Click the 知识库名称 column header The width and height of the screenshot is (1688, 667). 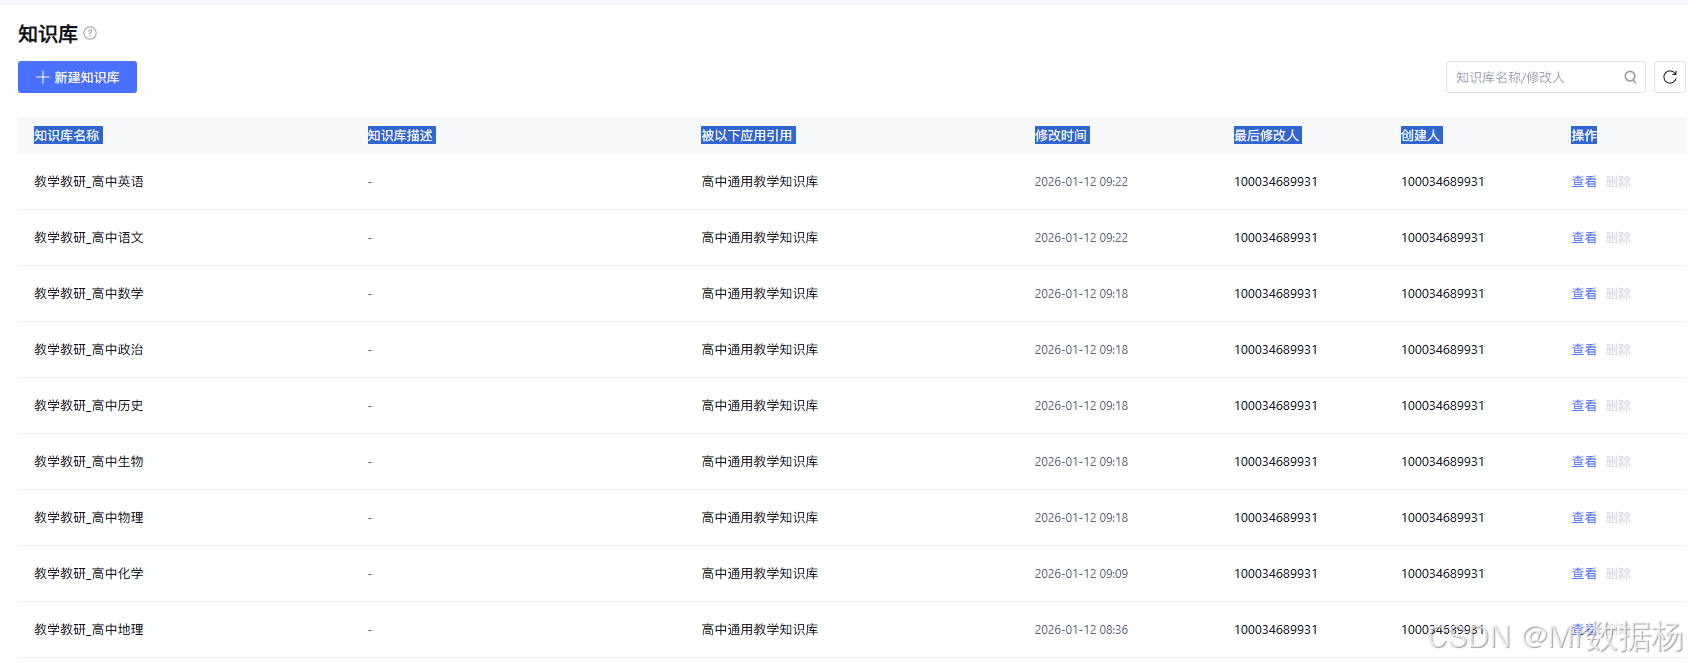[68, 135]
